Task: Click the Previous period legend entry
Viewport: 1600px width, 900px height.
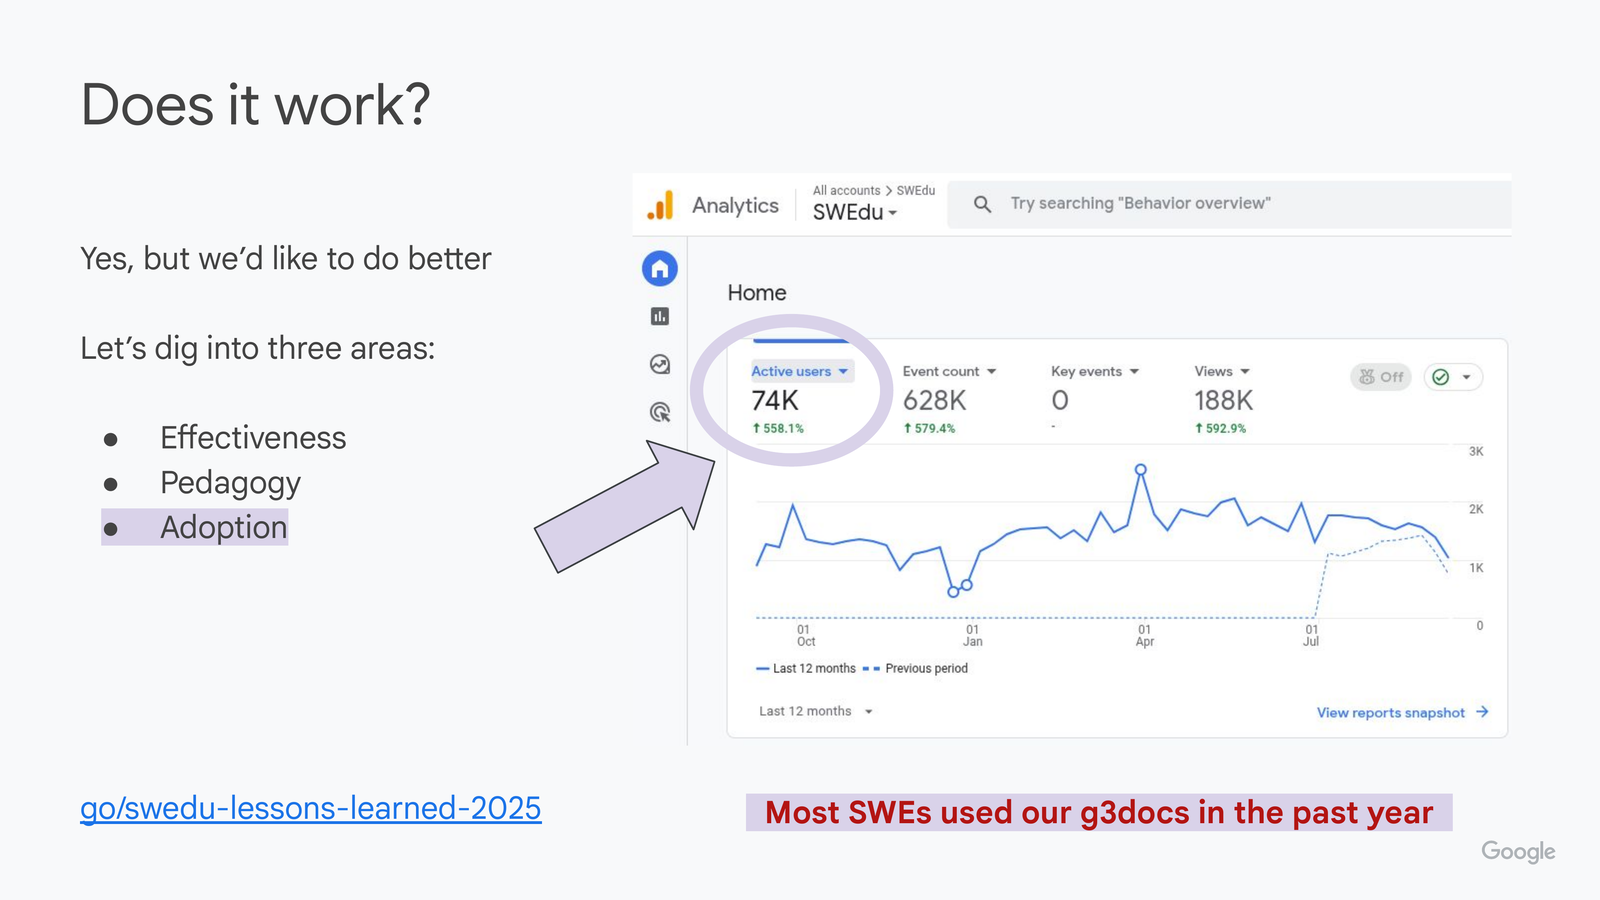Action: coord(915,668)
